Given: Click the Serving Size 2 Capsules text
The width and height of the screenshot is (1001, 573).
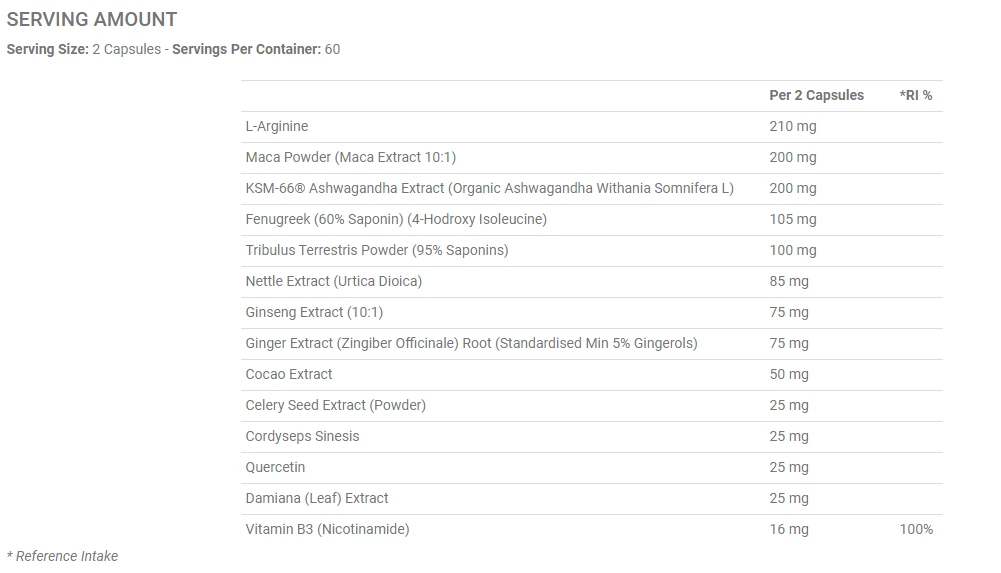Looking at the screenshot, I should (x=83, y=49).
